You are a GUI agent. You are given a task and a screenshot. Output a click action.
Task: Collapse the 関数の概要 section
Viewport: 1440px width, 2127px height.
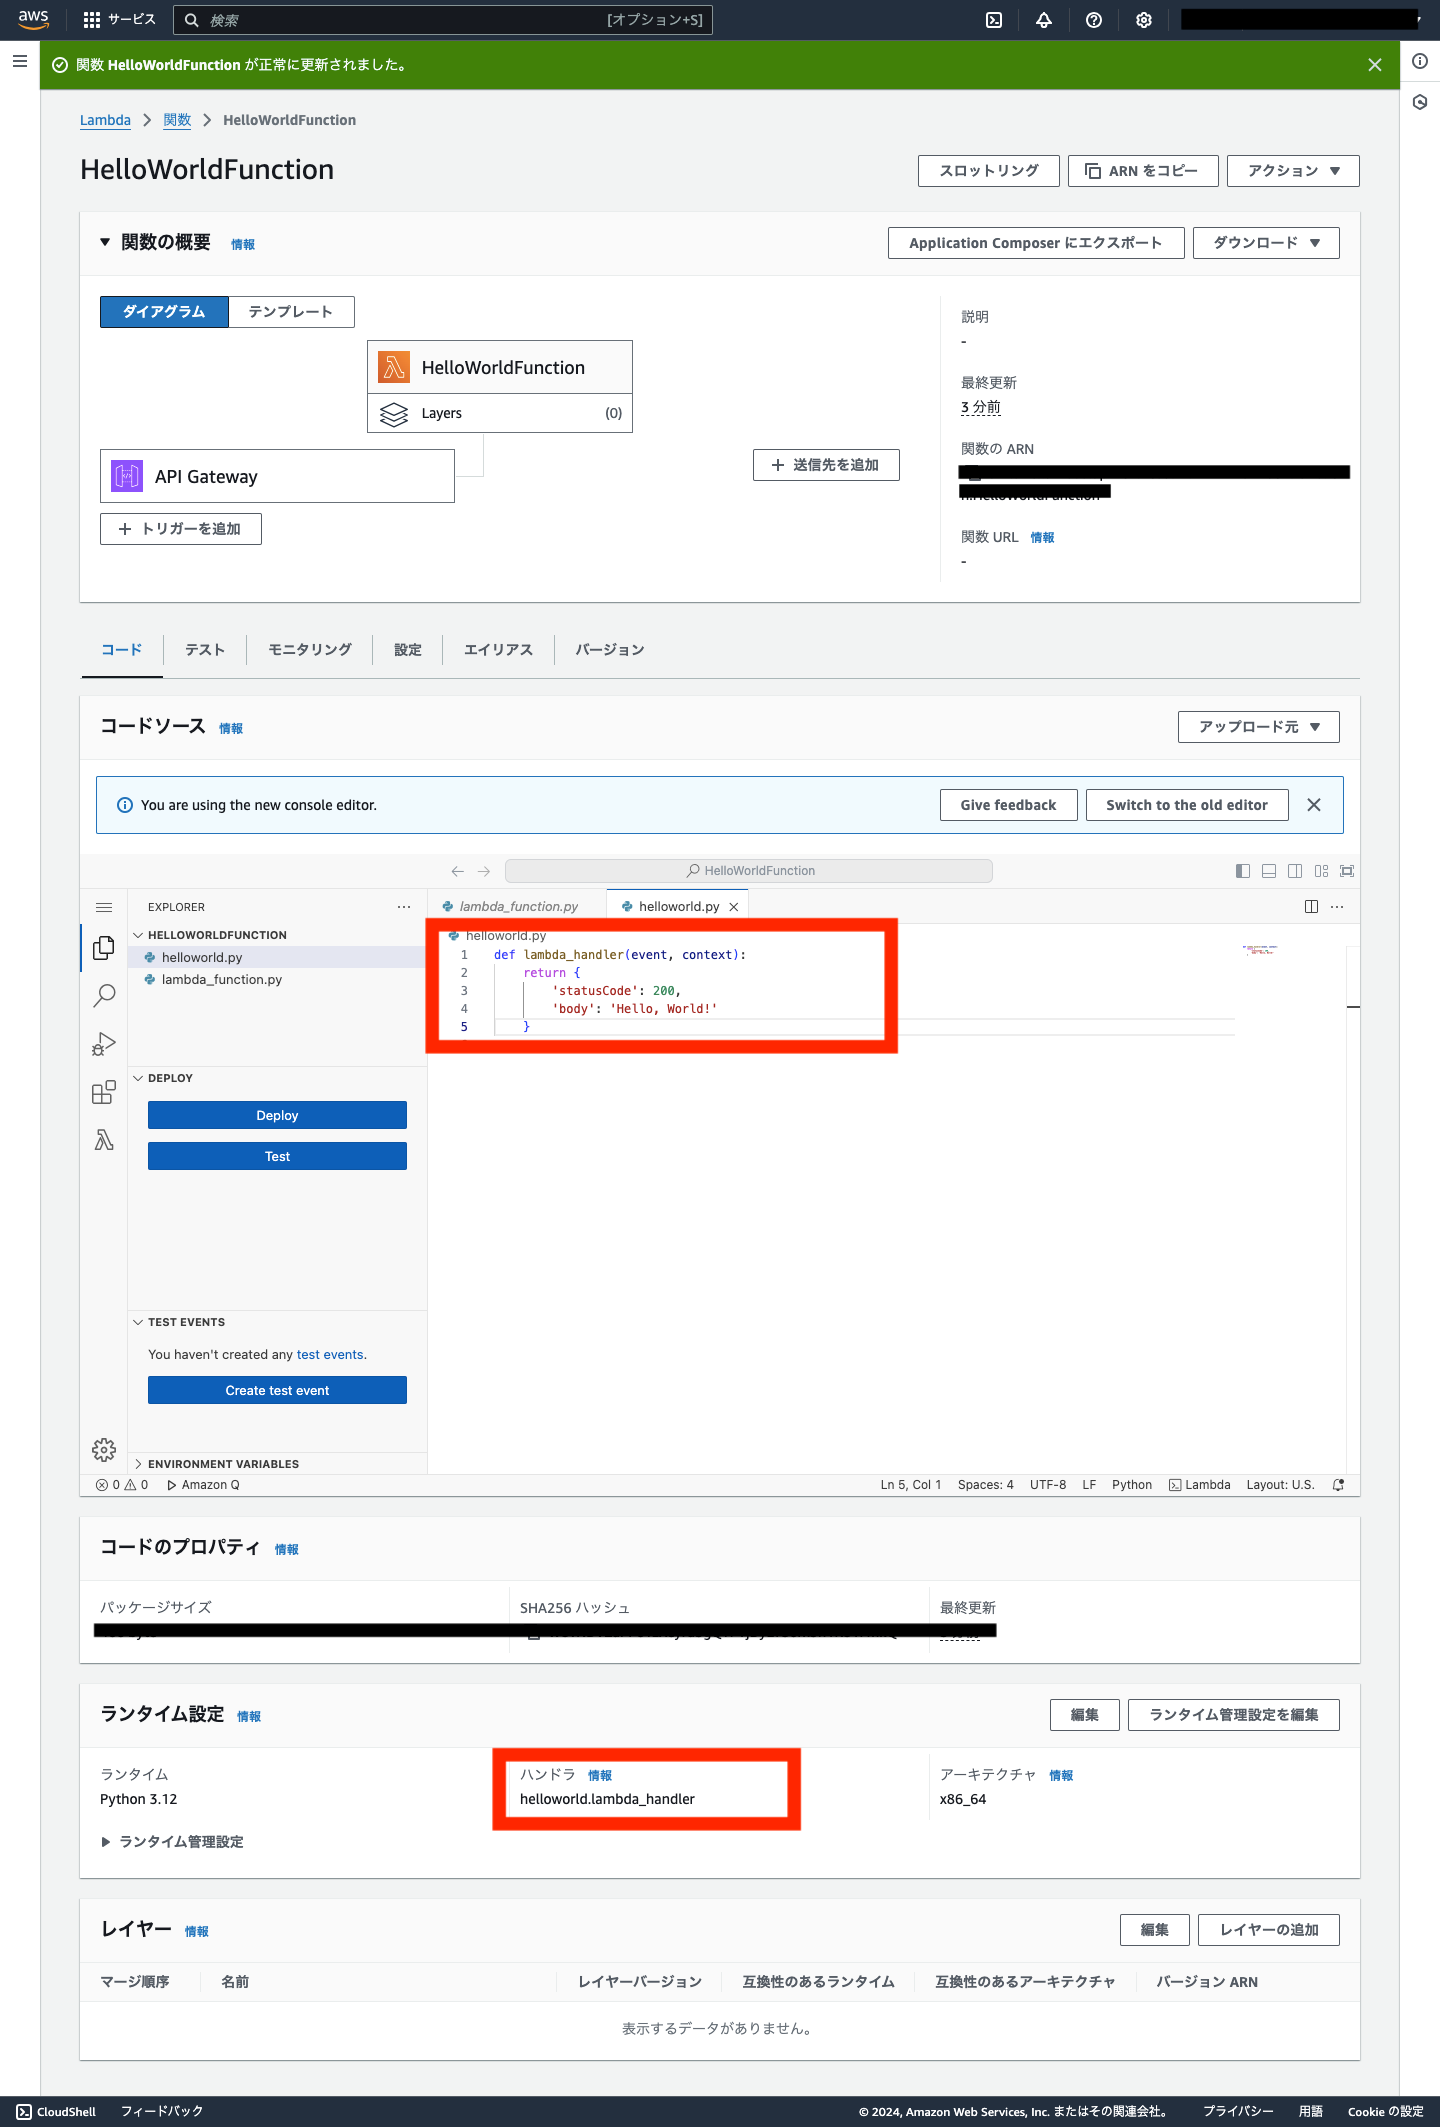[x=105, y=242]
